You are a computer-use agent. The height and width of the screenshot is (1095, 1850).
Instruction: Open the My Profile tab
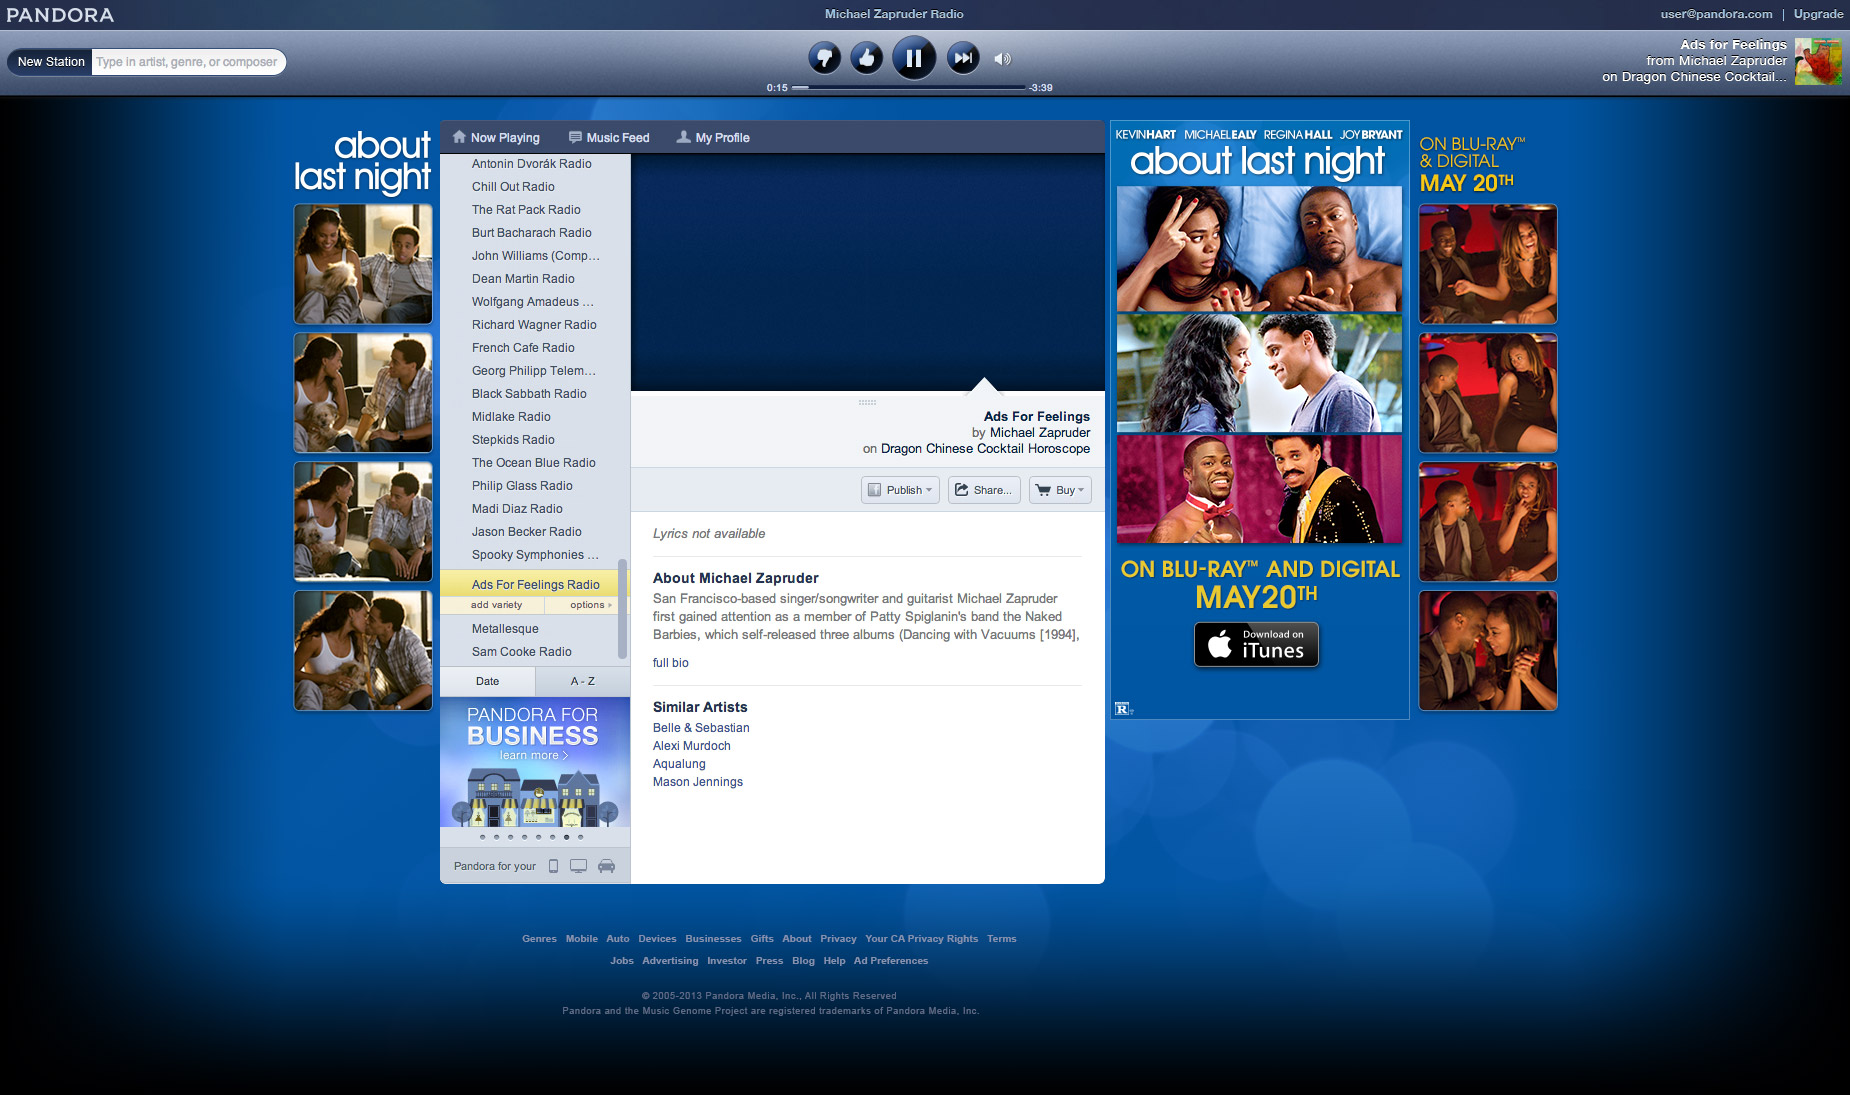click(713, 138)
